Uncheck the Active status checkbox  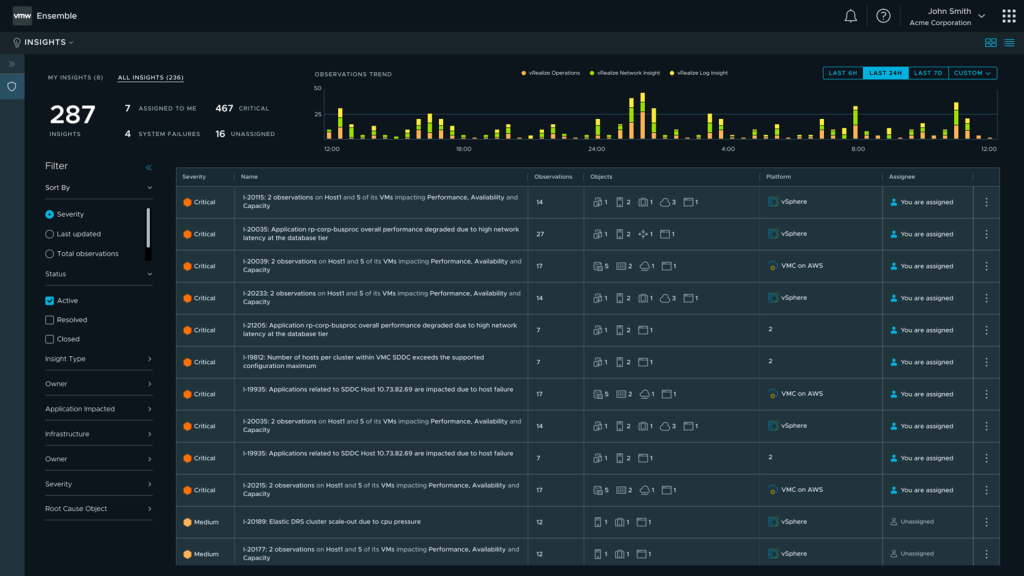tap(50, 301)
